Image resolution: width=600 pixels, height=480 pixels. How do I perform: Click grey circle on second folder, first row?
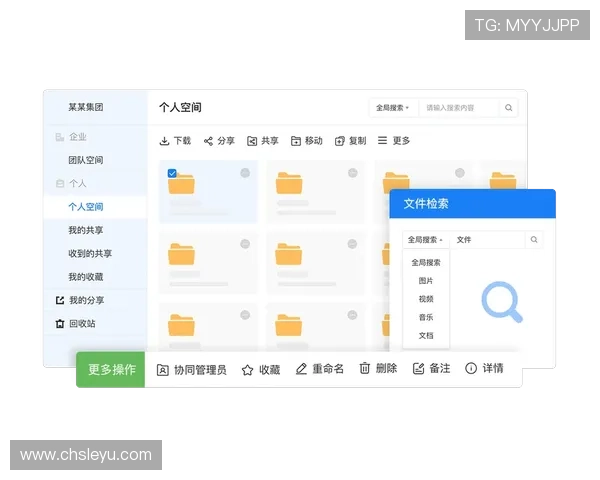[x=353, y=173]
